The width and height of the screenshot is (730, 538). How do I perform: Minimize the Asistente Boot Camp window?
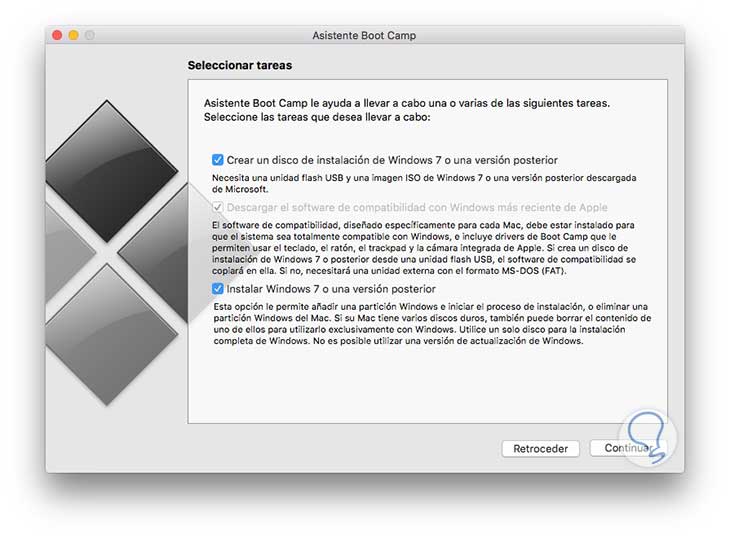(x=74, y=35)
